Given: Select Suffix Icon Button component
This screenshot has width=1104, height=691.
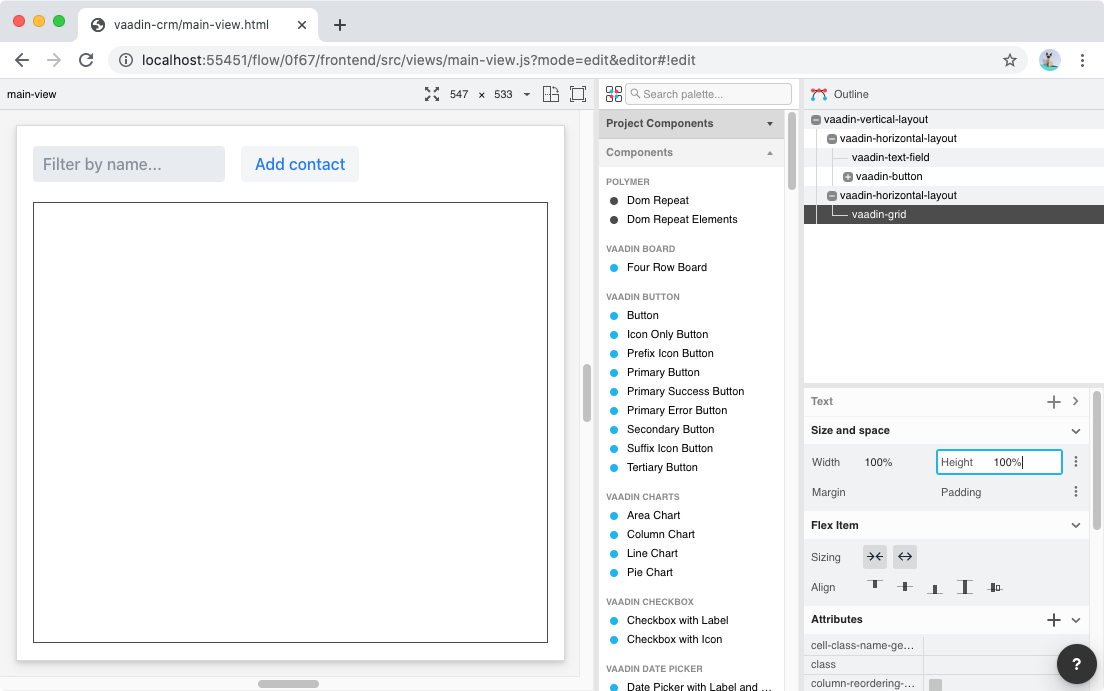Looking at the screenshot, I should tap(670, 449).
